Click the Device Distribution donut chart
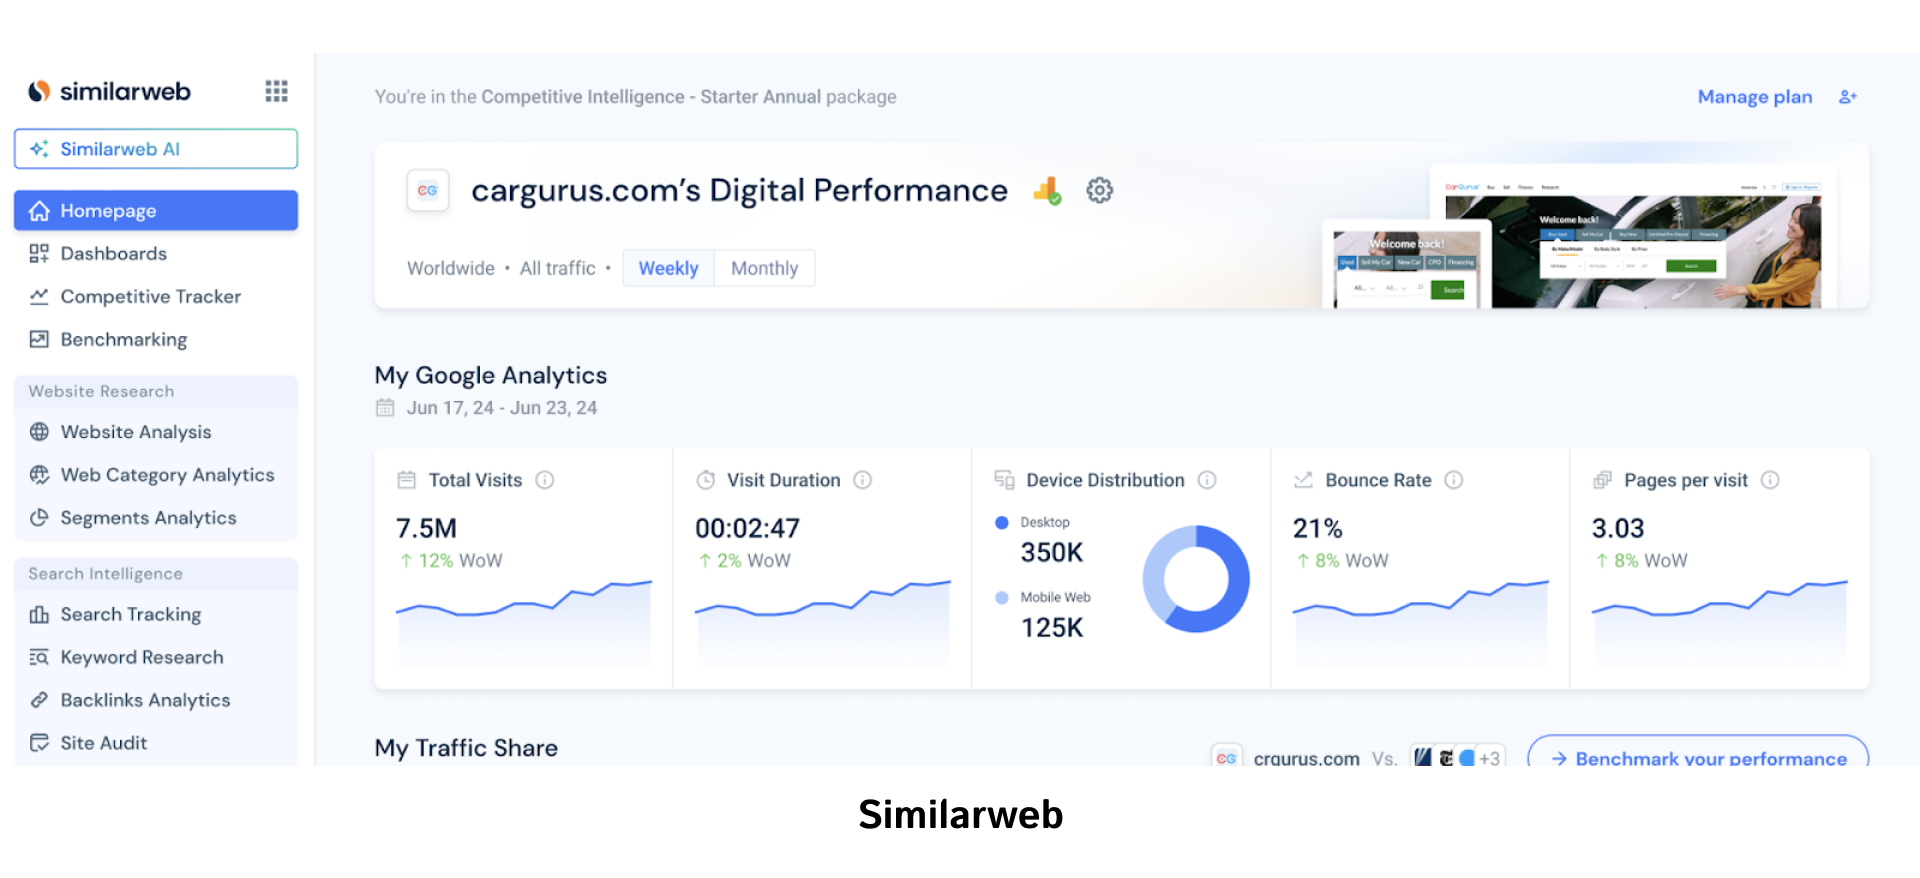Screen dimensions: 1920x878 [1196, 579]
